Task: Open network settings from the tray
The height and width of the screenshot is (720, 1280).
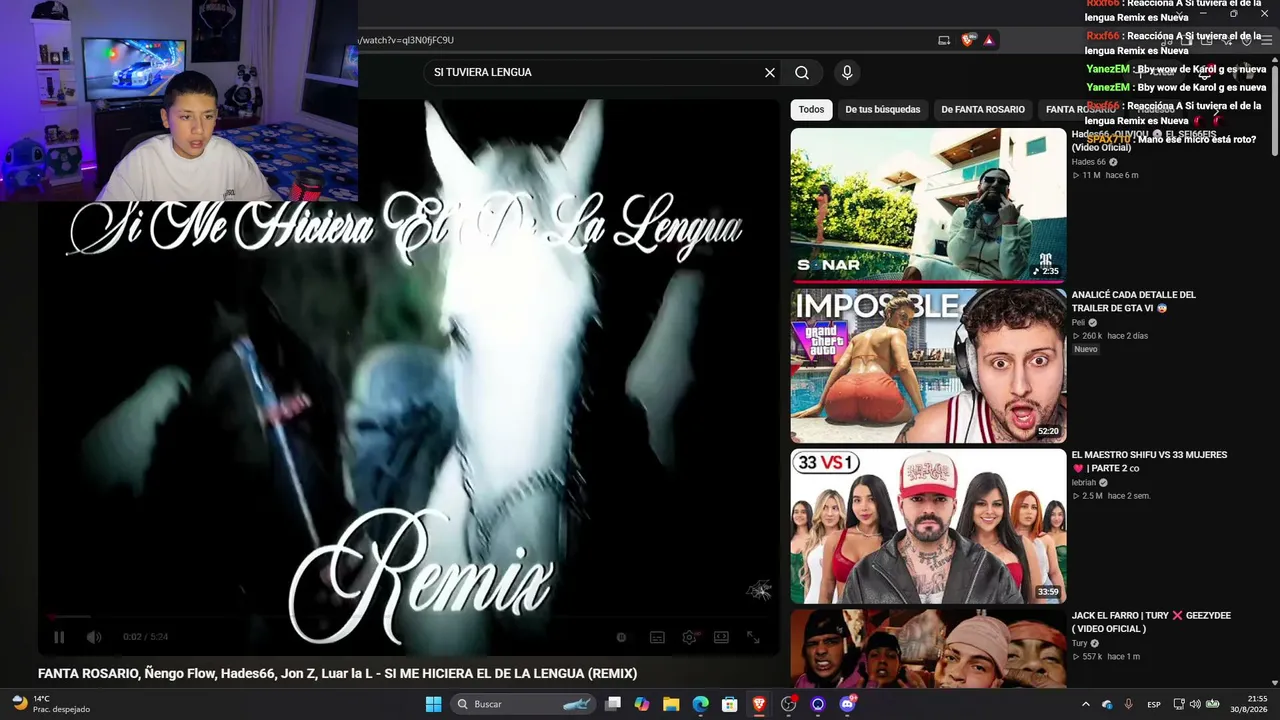Action: [1180, 704]
